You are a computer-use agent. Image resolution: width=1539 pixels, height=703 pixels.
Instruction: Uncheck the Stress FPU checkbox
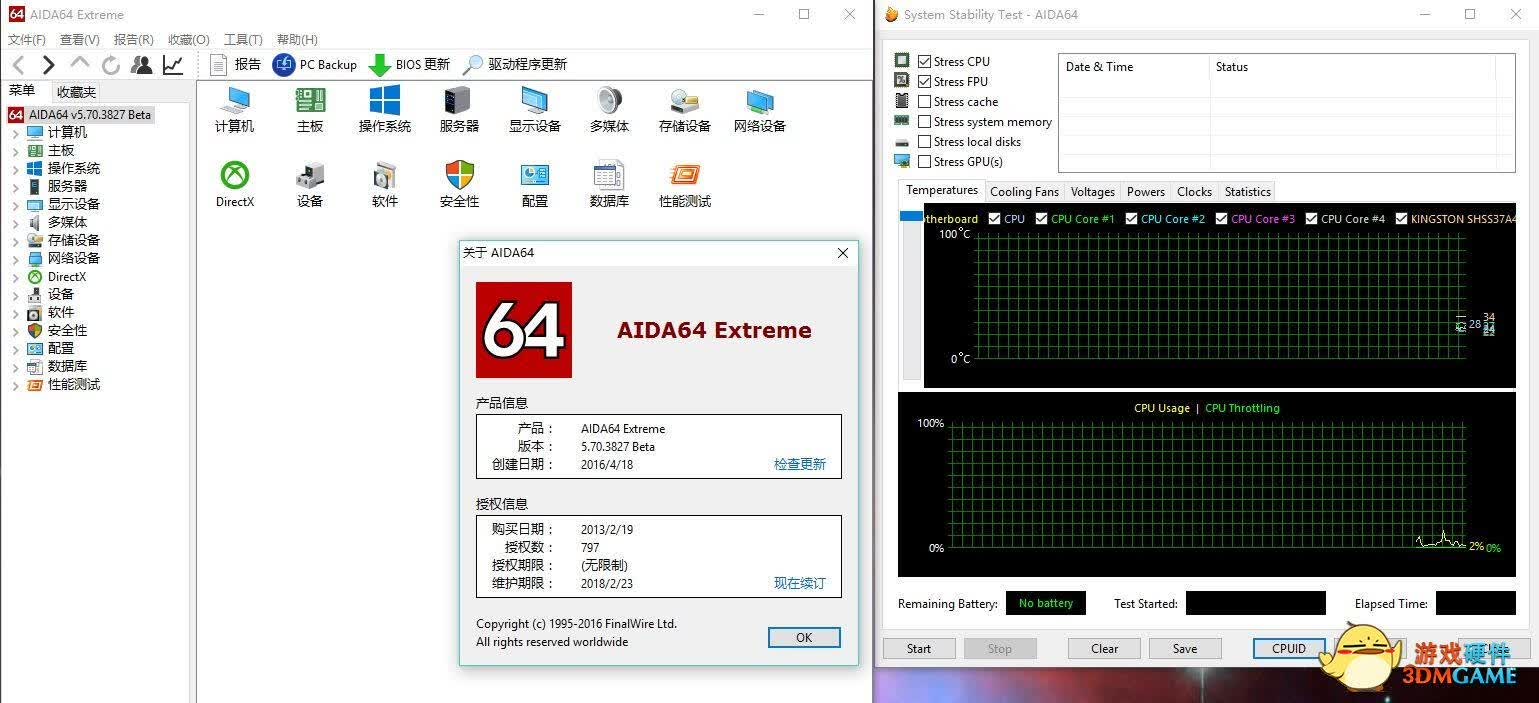(925, 81)
